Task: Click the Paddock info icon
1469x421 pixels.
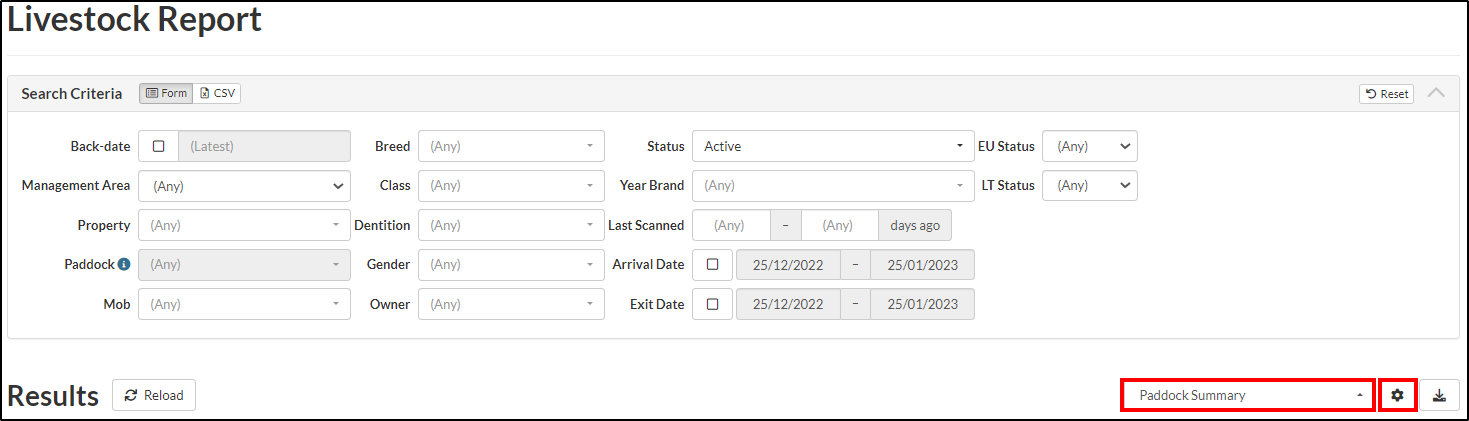Action: pyautogui.click(x=124, y=265)
